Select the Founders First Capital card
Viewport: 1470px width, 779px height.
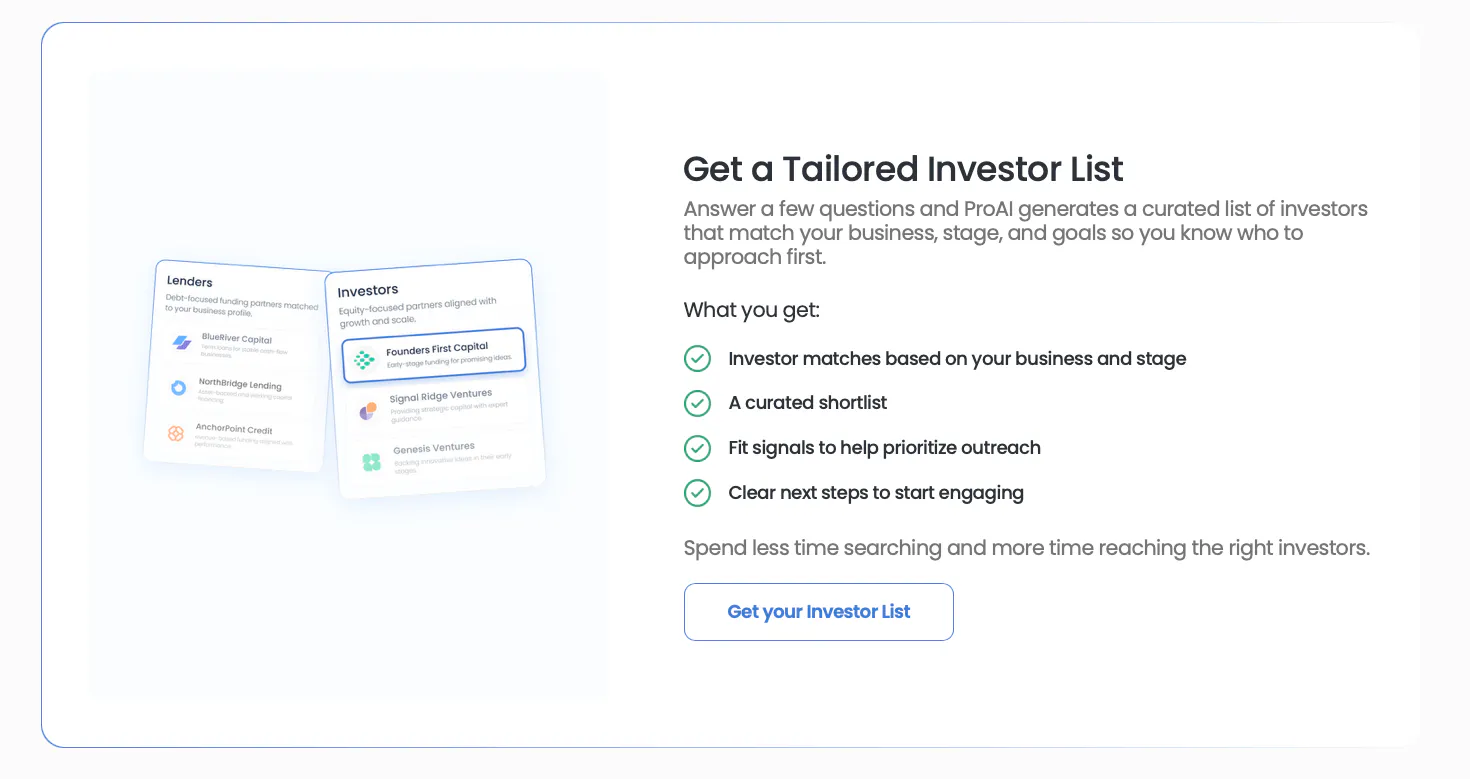[x=434, y=355]
